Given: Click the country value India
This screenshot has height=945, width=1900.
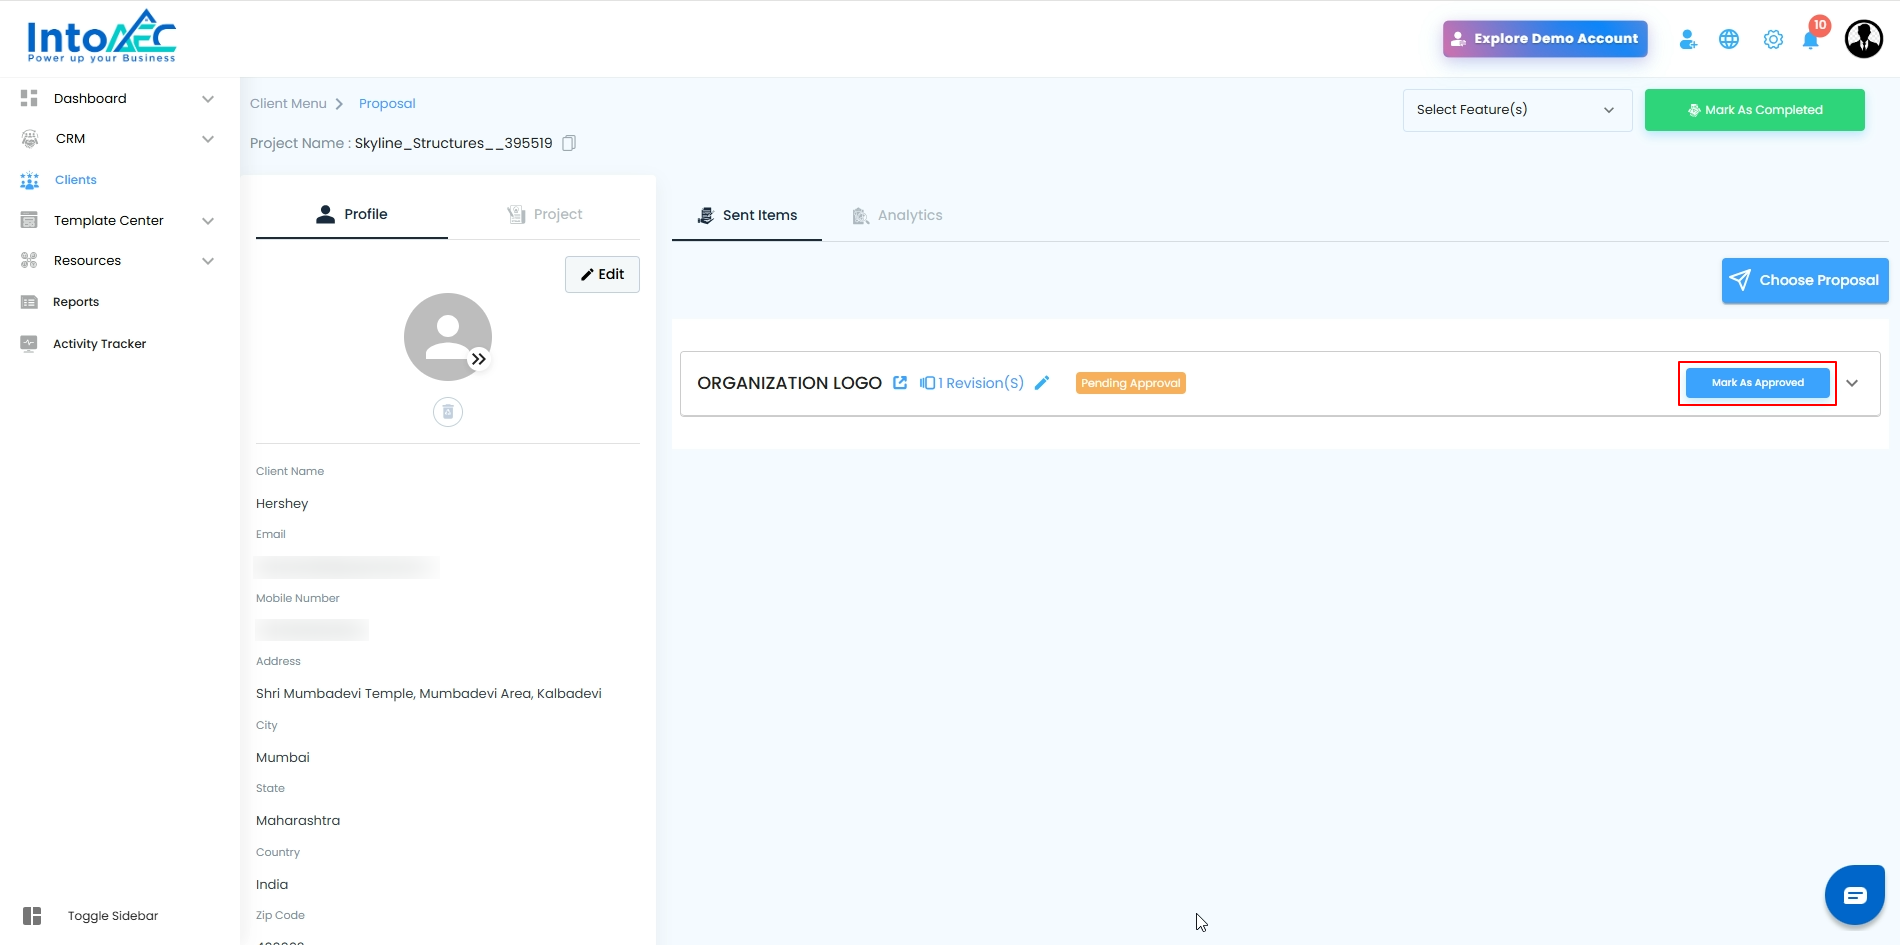Looking at the screenshot, I should coord(272,885).
